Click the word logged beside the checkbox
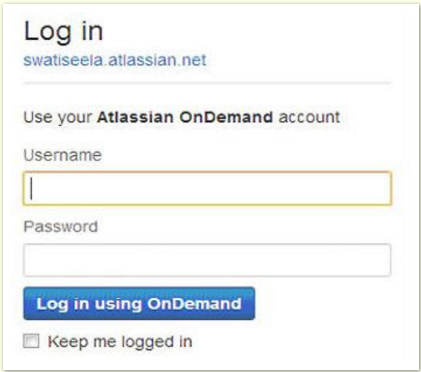Viewport: 421px width, 372px height. click(147, 342)
